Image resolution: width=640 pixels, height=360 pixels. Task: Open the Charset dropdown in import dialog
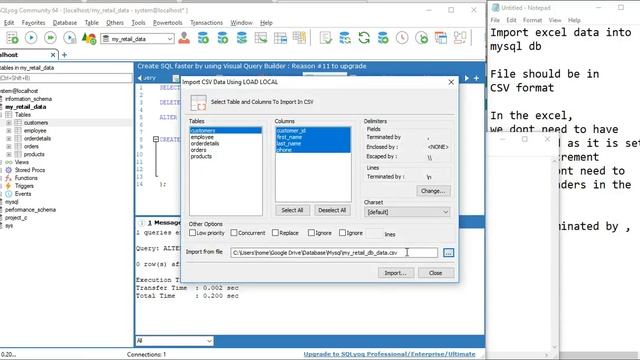pyautogui.click(x=445, y=212)
